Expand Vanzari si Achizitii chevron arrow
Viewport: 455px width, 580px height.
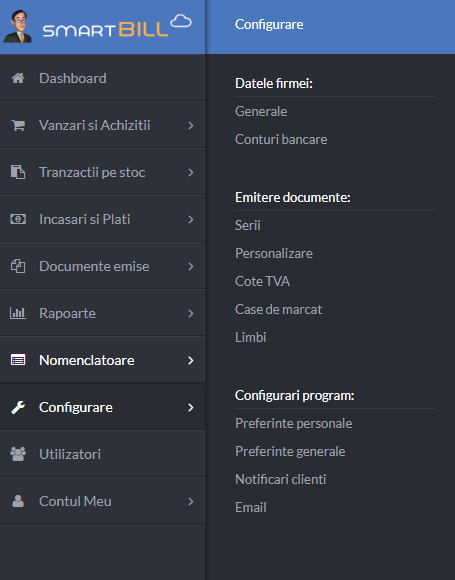(191, 125)
